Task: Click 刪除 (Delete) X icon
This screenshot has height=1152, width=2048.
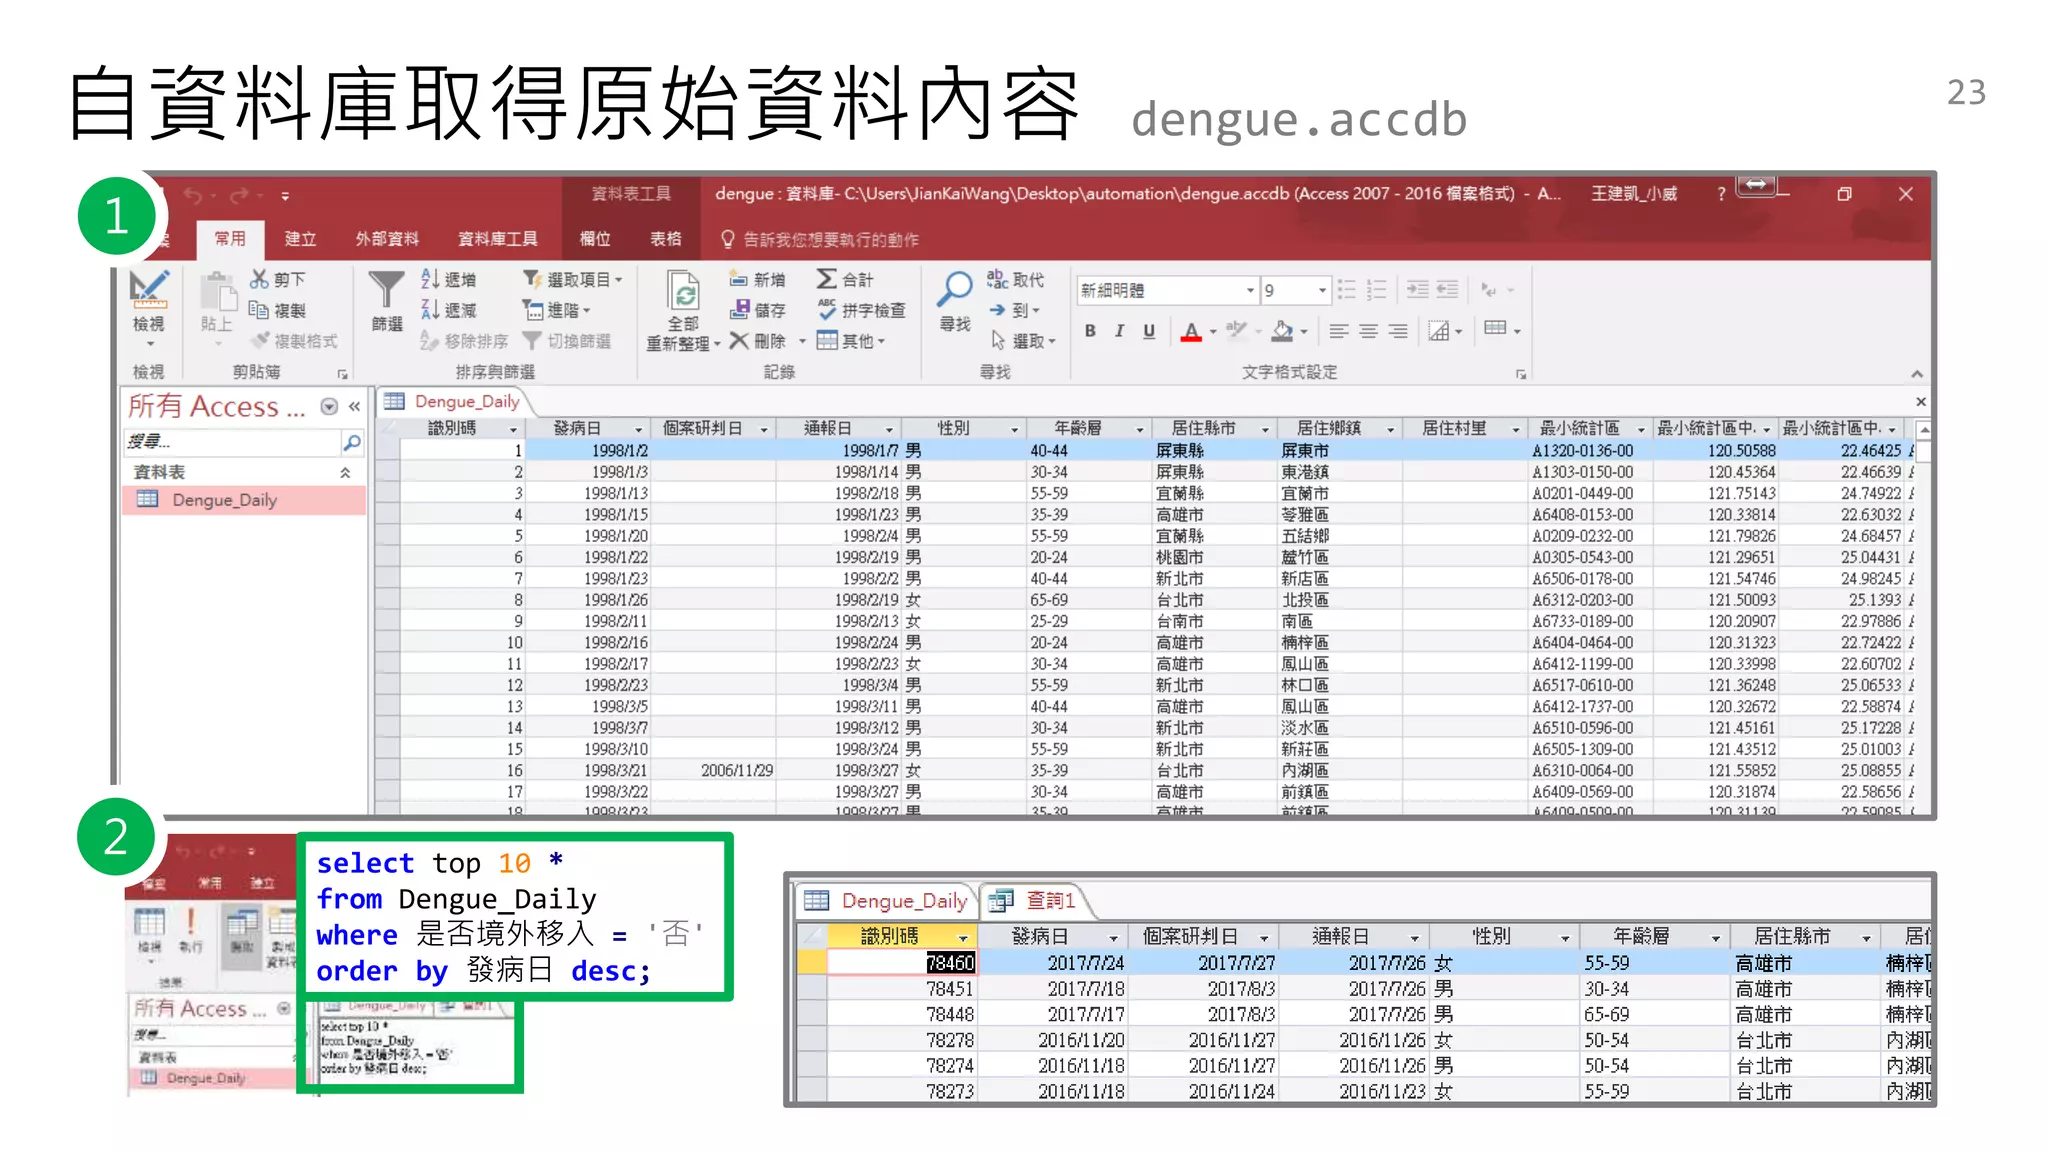Action: (x=739, y=341)
